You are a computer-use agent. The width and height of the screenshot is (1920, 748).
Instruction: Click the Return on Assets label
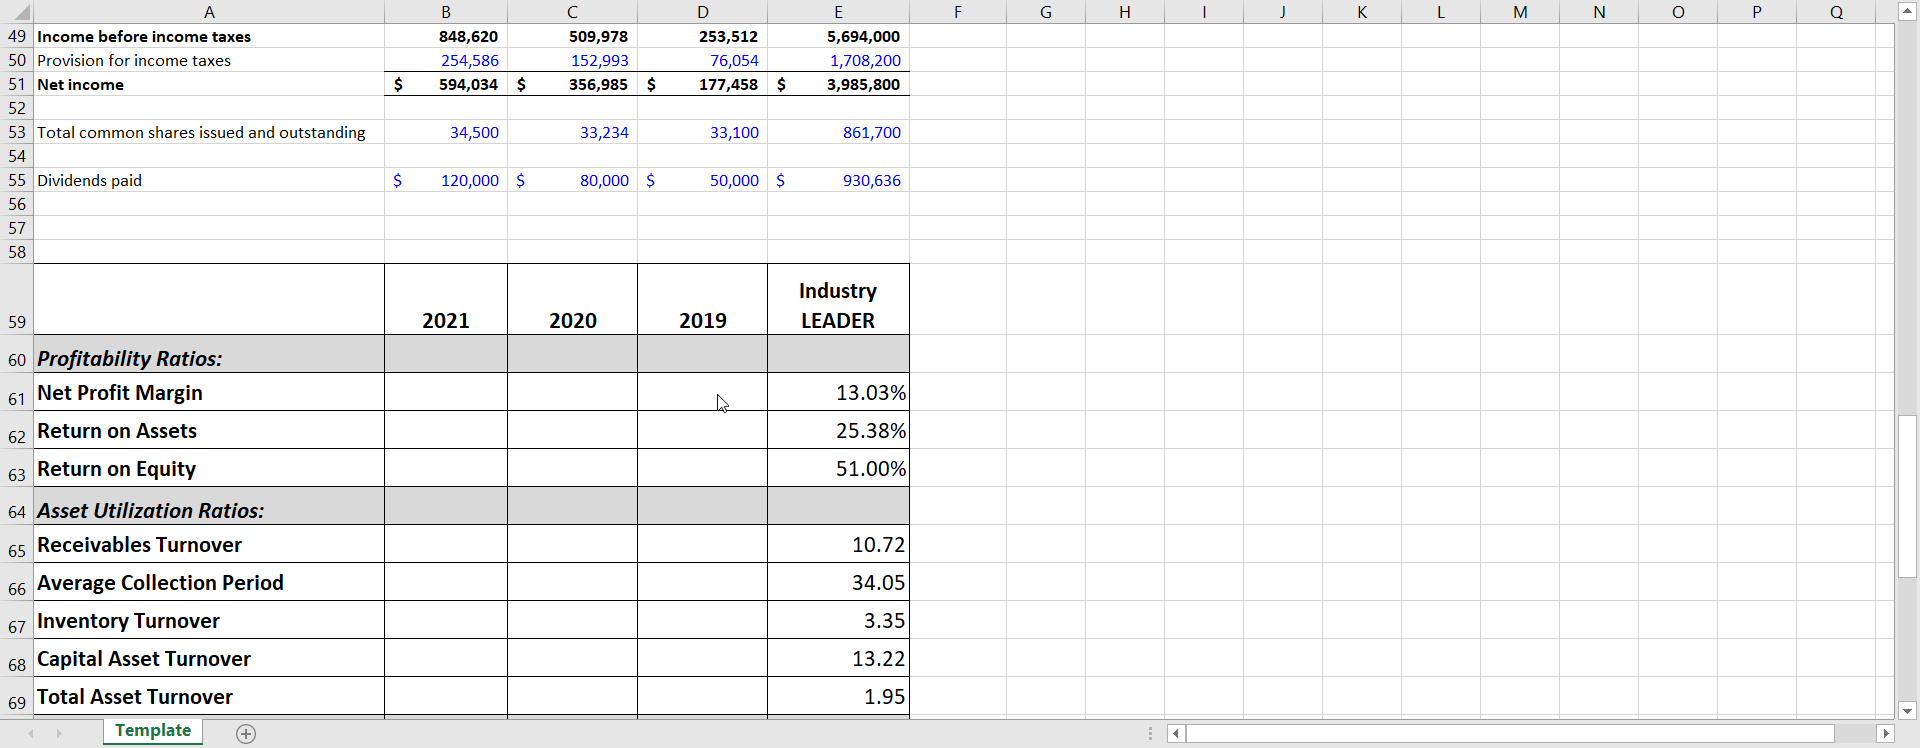click(117, 430)
